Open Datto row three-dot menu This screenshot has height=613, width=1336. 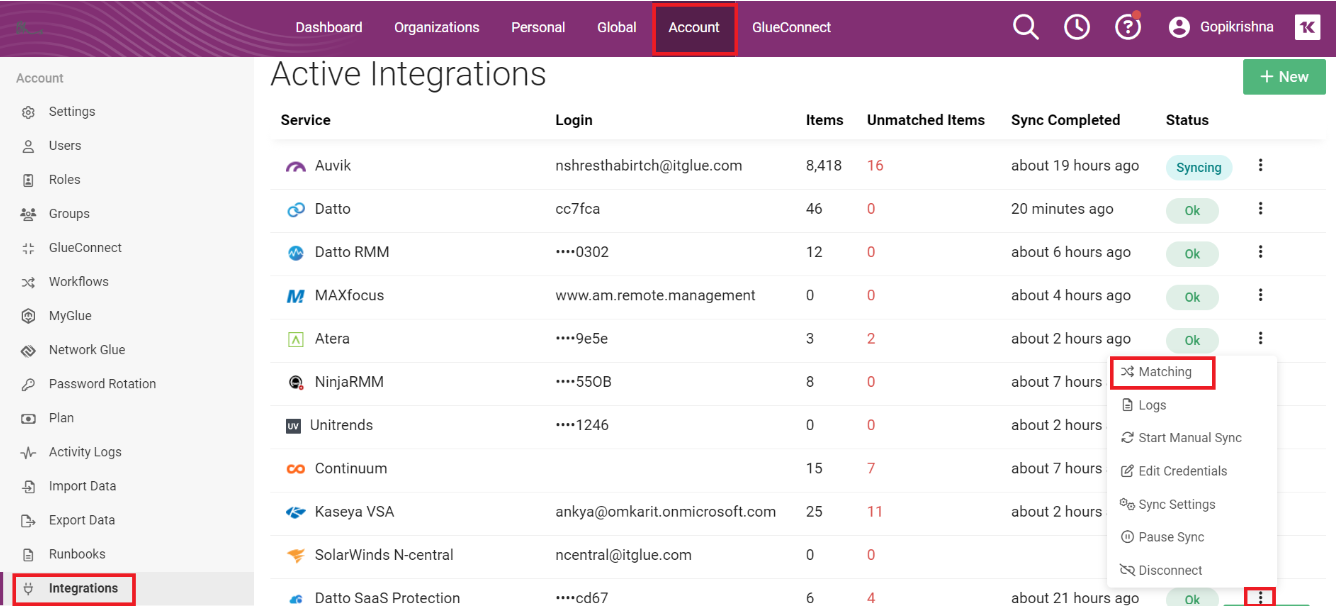click(1261, 208)
